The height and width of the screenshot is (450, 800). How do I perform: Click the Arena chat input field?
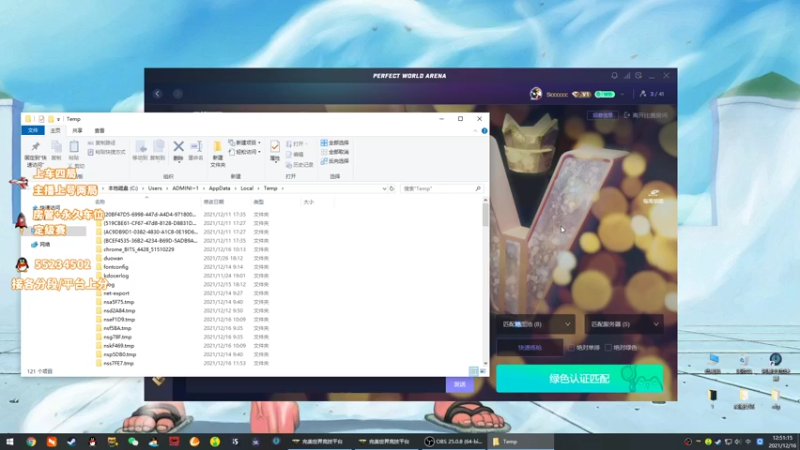pyautogui.click(x=315, y=384)
